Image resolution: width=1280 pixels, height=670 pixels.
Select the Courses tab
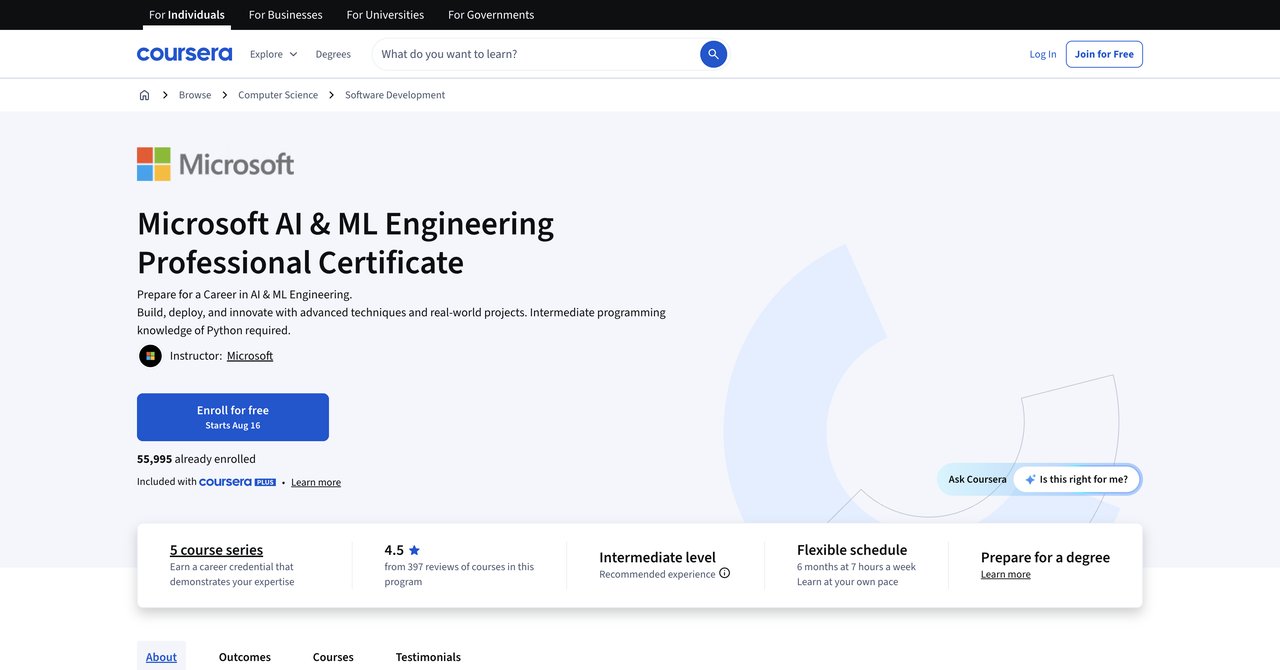coord(333,657)
